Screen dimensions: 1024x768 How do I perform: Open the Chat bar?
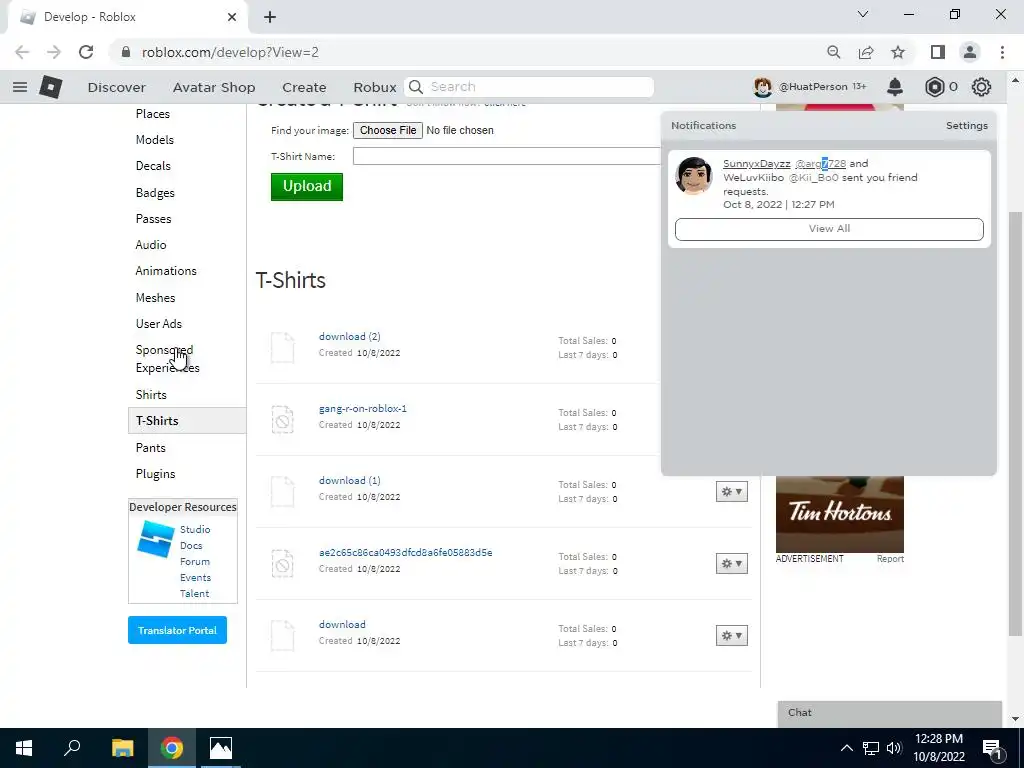889,713
